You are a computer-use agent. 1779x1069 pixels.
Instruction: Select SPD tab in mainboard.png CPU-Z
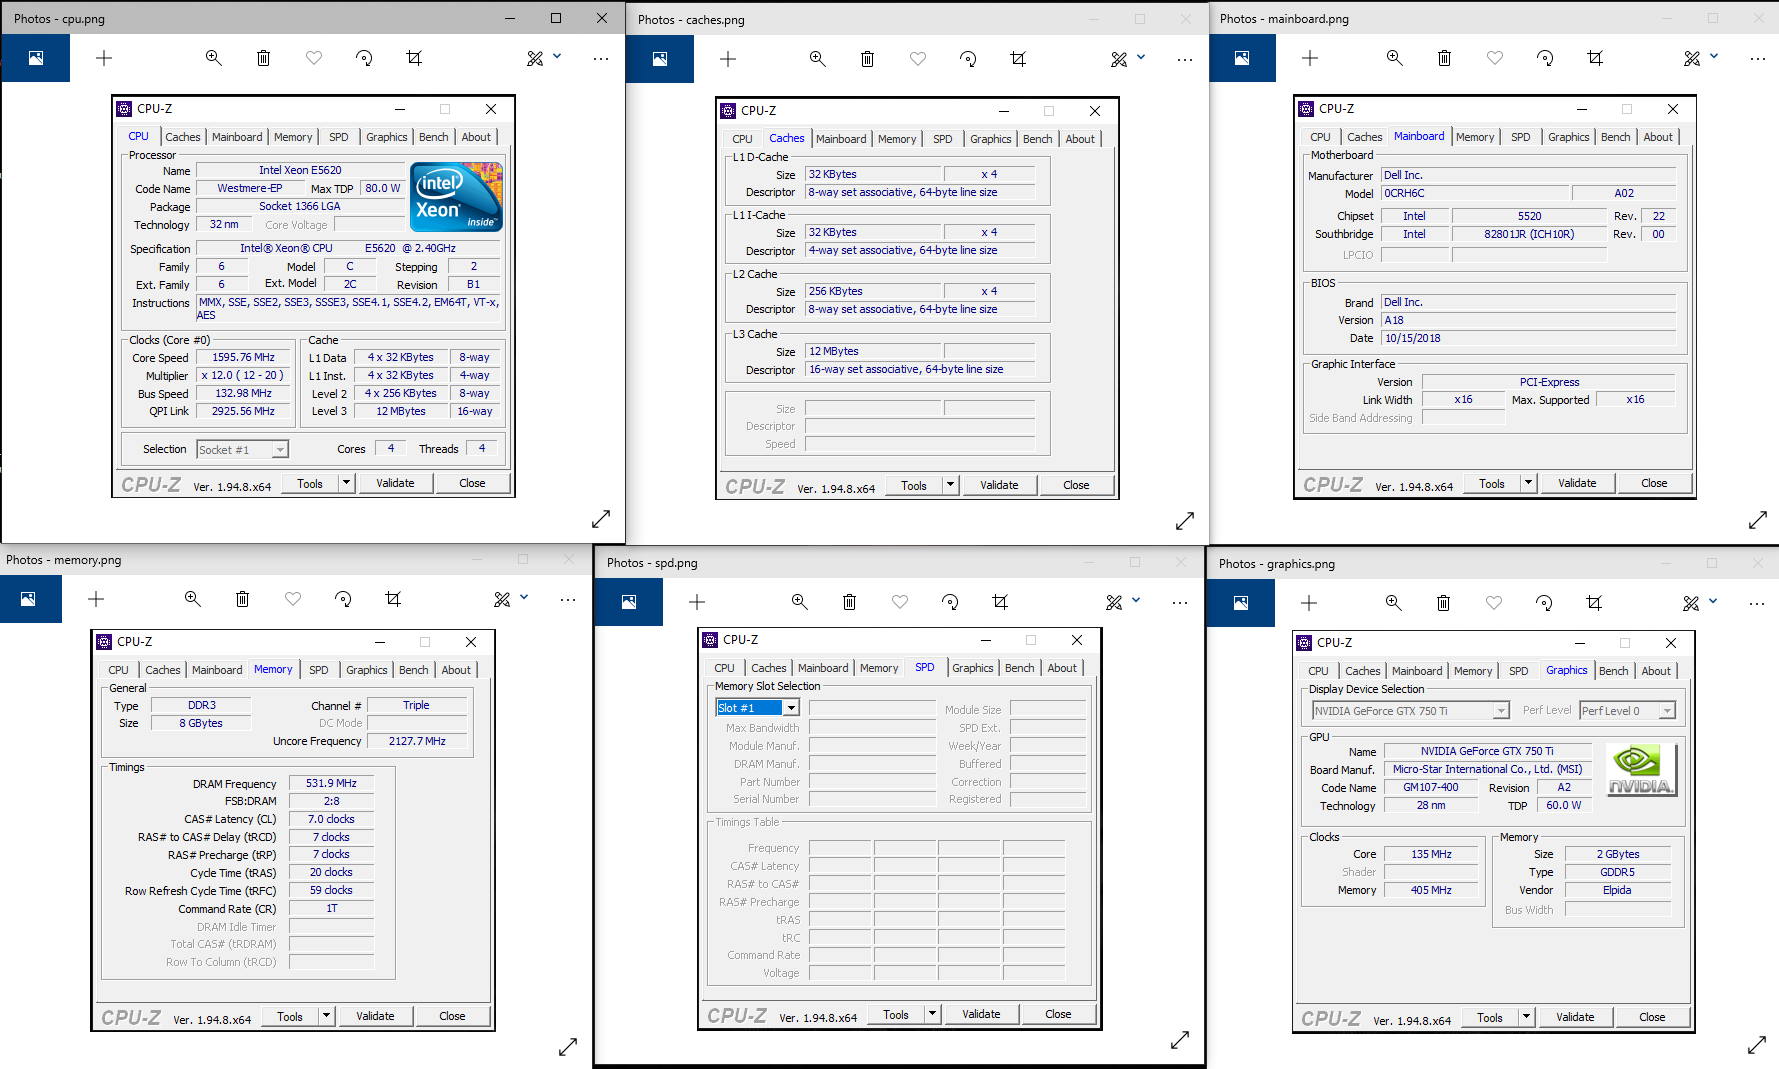pyautogui.click(x=1521, y=137)
